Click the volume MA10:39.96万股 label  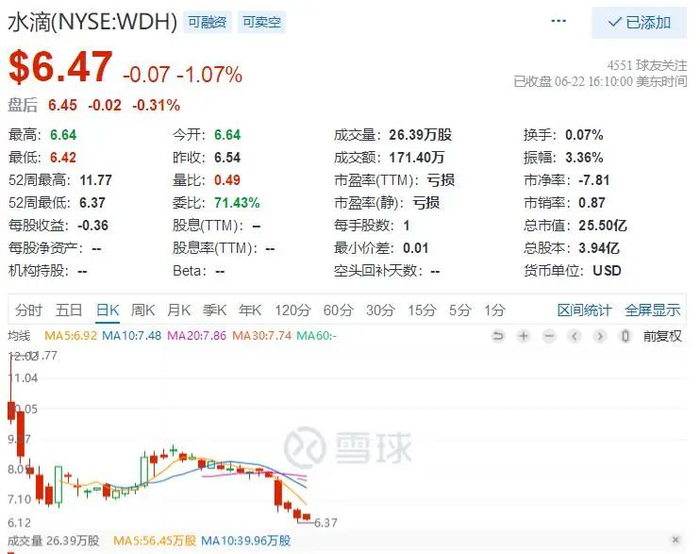(x=246, y=541)
